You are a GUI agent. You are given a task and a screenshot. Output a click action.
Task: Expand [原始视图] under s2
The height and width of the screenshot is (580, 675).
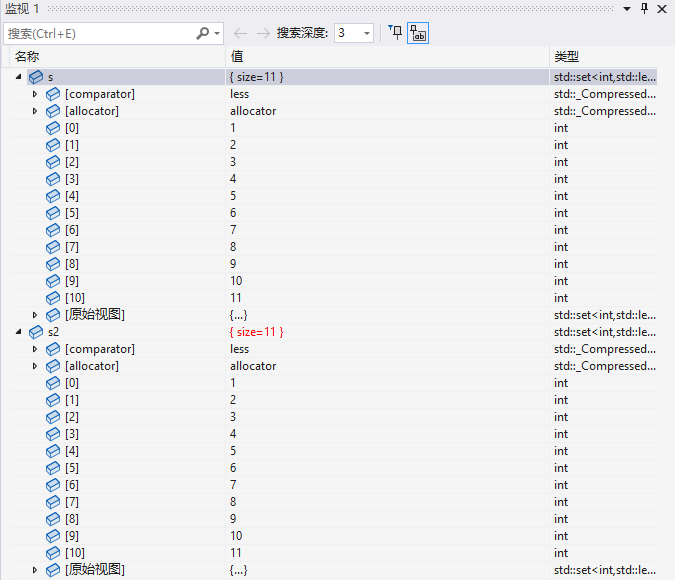pos(35,570)
